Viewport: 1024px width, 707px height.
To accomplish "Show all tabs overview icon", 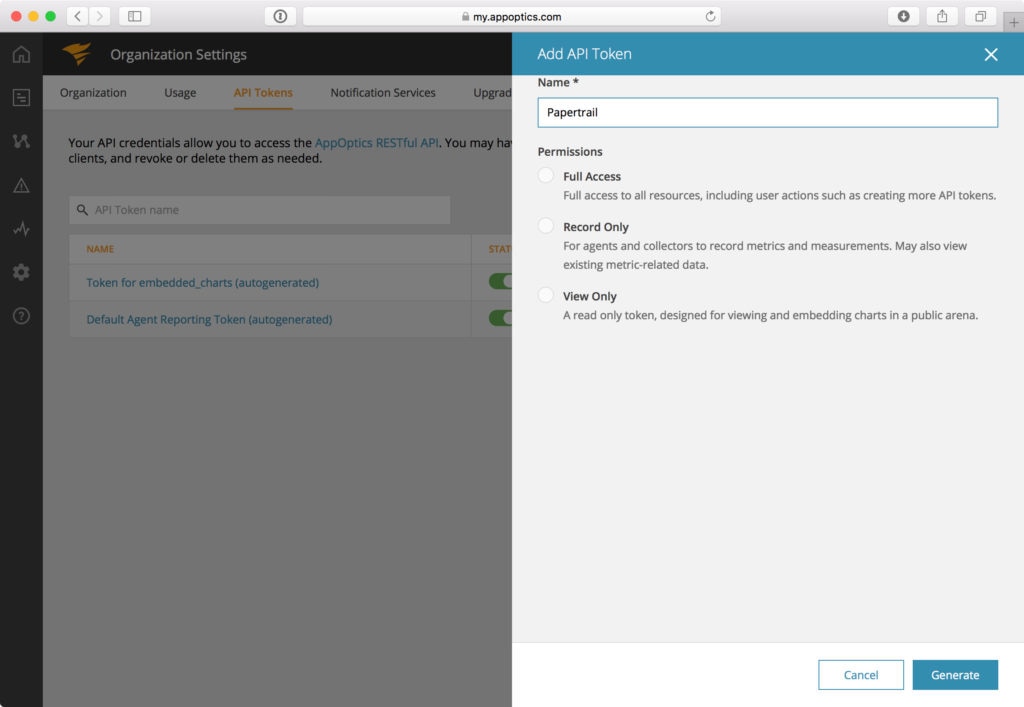I will point(980,16).
